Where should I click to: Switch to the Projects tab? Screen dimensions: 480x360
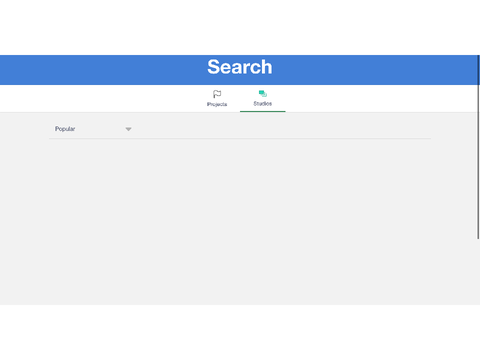tap(217, 98)
